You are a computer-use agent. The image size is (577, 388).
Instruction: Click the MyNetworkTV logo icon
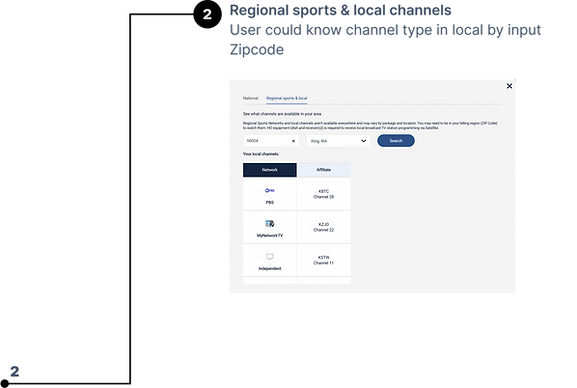coord(270,223)
